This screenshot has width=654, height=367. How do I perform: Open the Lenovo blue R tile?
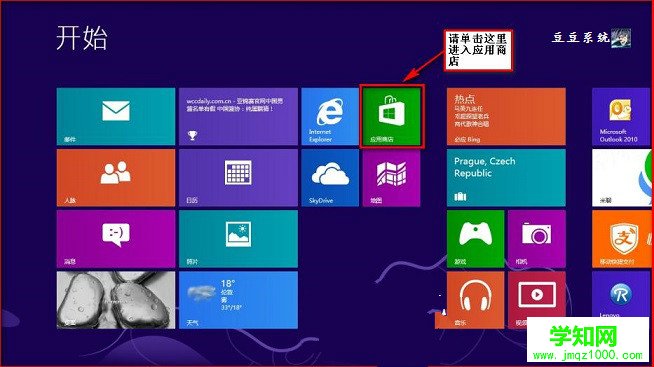(x=621, y=294)
